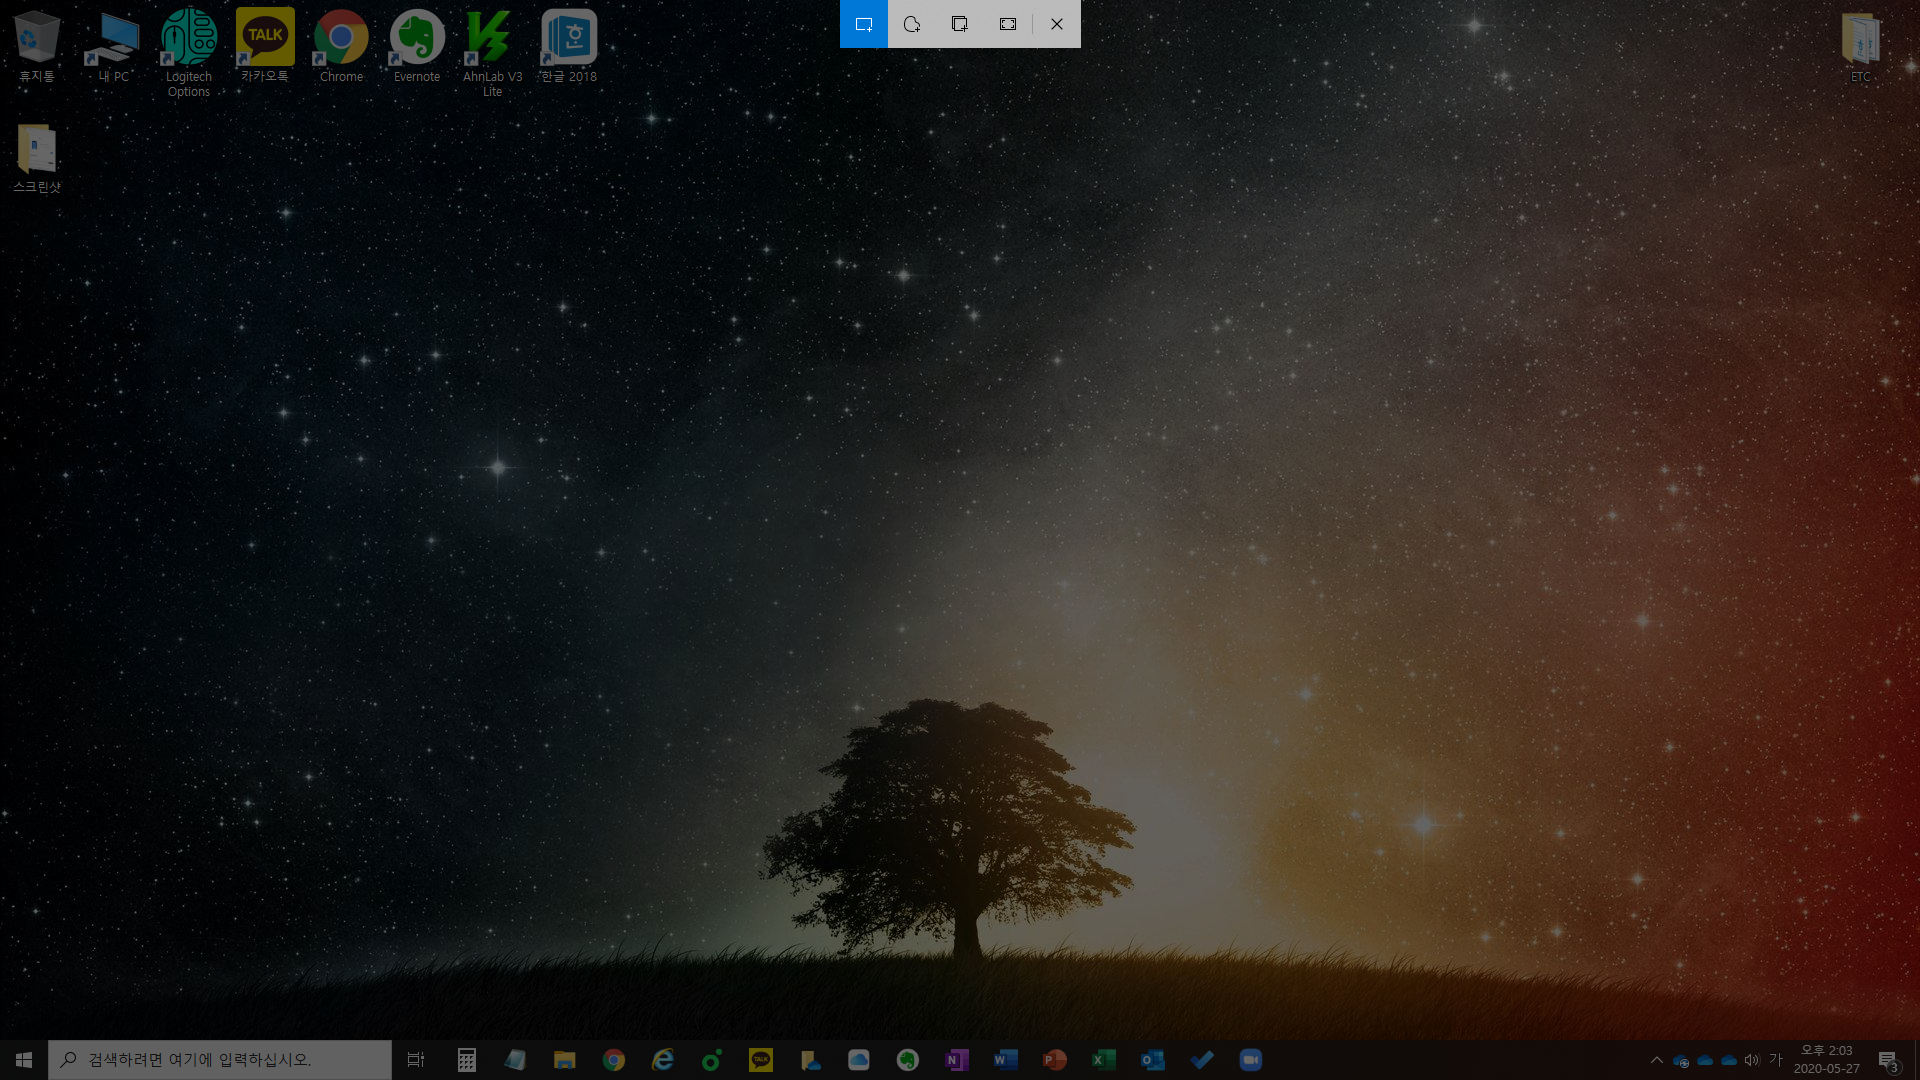The image size is (1920, 1080).
Task: Open the volume control in tray
Action: coord(1752,1060)
